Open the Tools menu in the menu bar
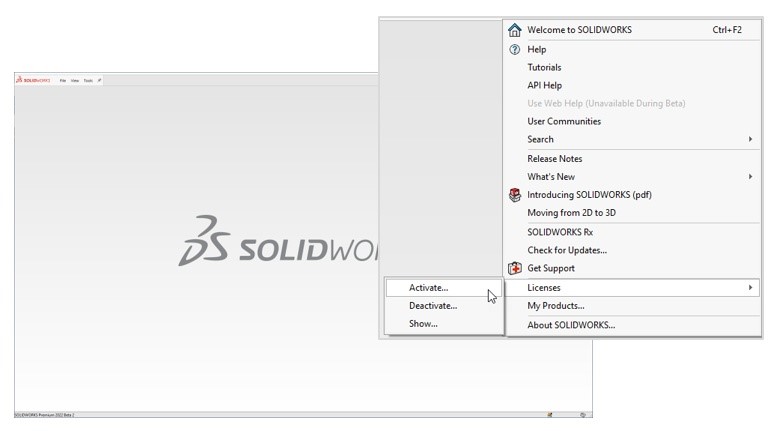The height and width of the screenshot is (431, 777). [x=88, y=80]
